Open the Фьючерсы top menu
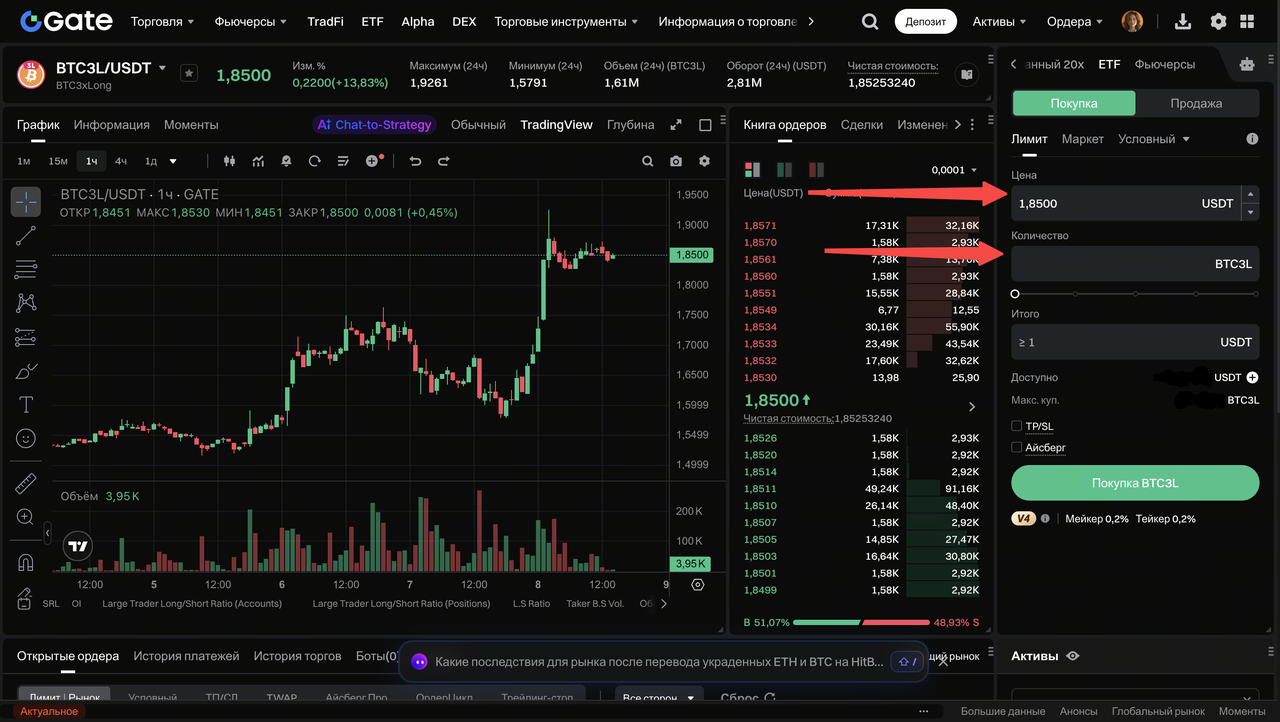Image resolution: width=1280 pixels, height=722 pixels. (251, 21)
